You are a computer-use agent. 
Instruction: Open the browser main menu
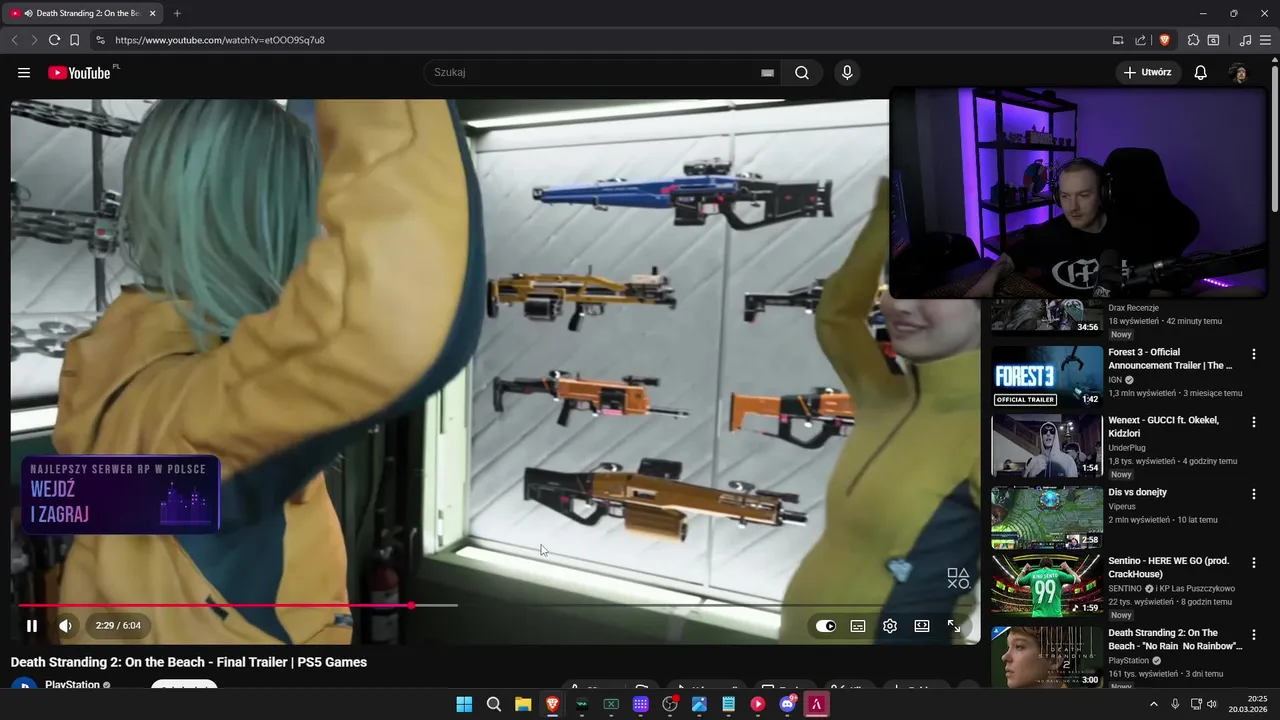[x=1266, y=40]
